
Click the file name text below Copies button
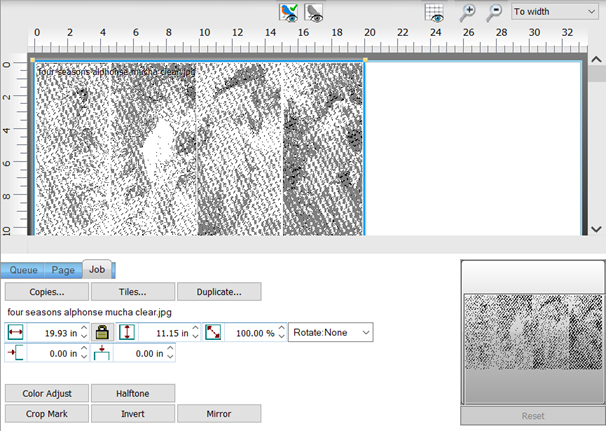tap(89, 312)
